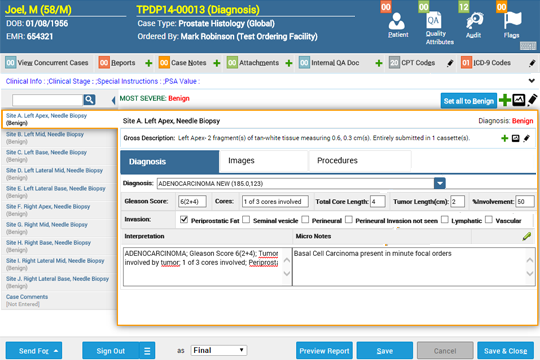Viewport: 540px width, 360px height.
Task: Check the Perineural checkbox
Action: (x=305, y=219)
